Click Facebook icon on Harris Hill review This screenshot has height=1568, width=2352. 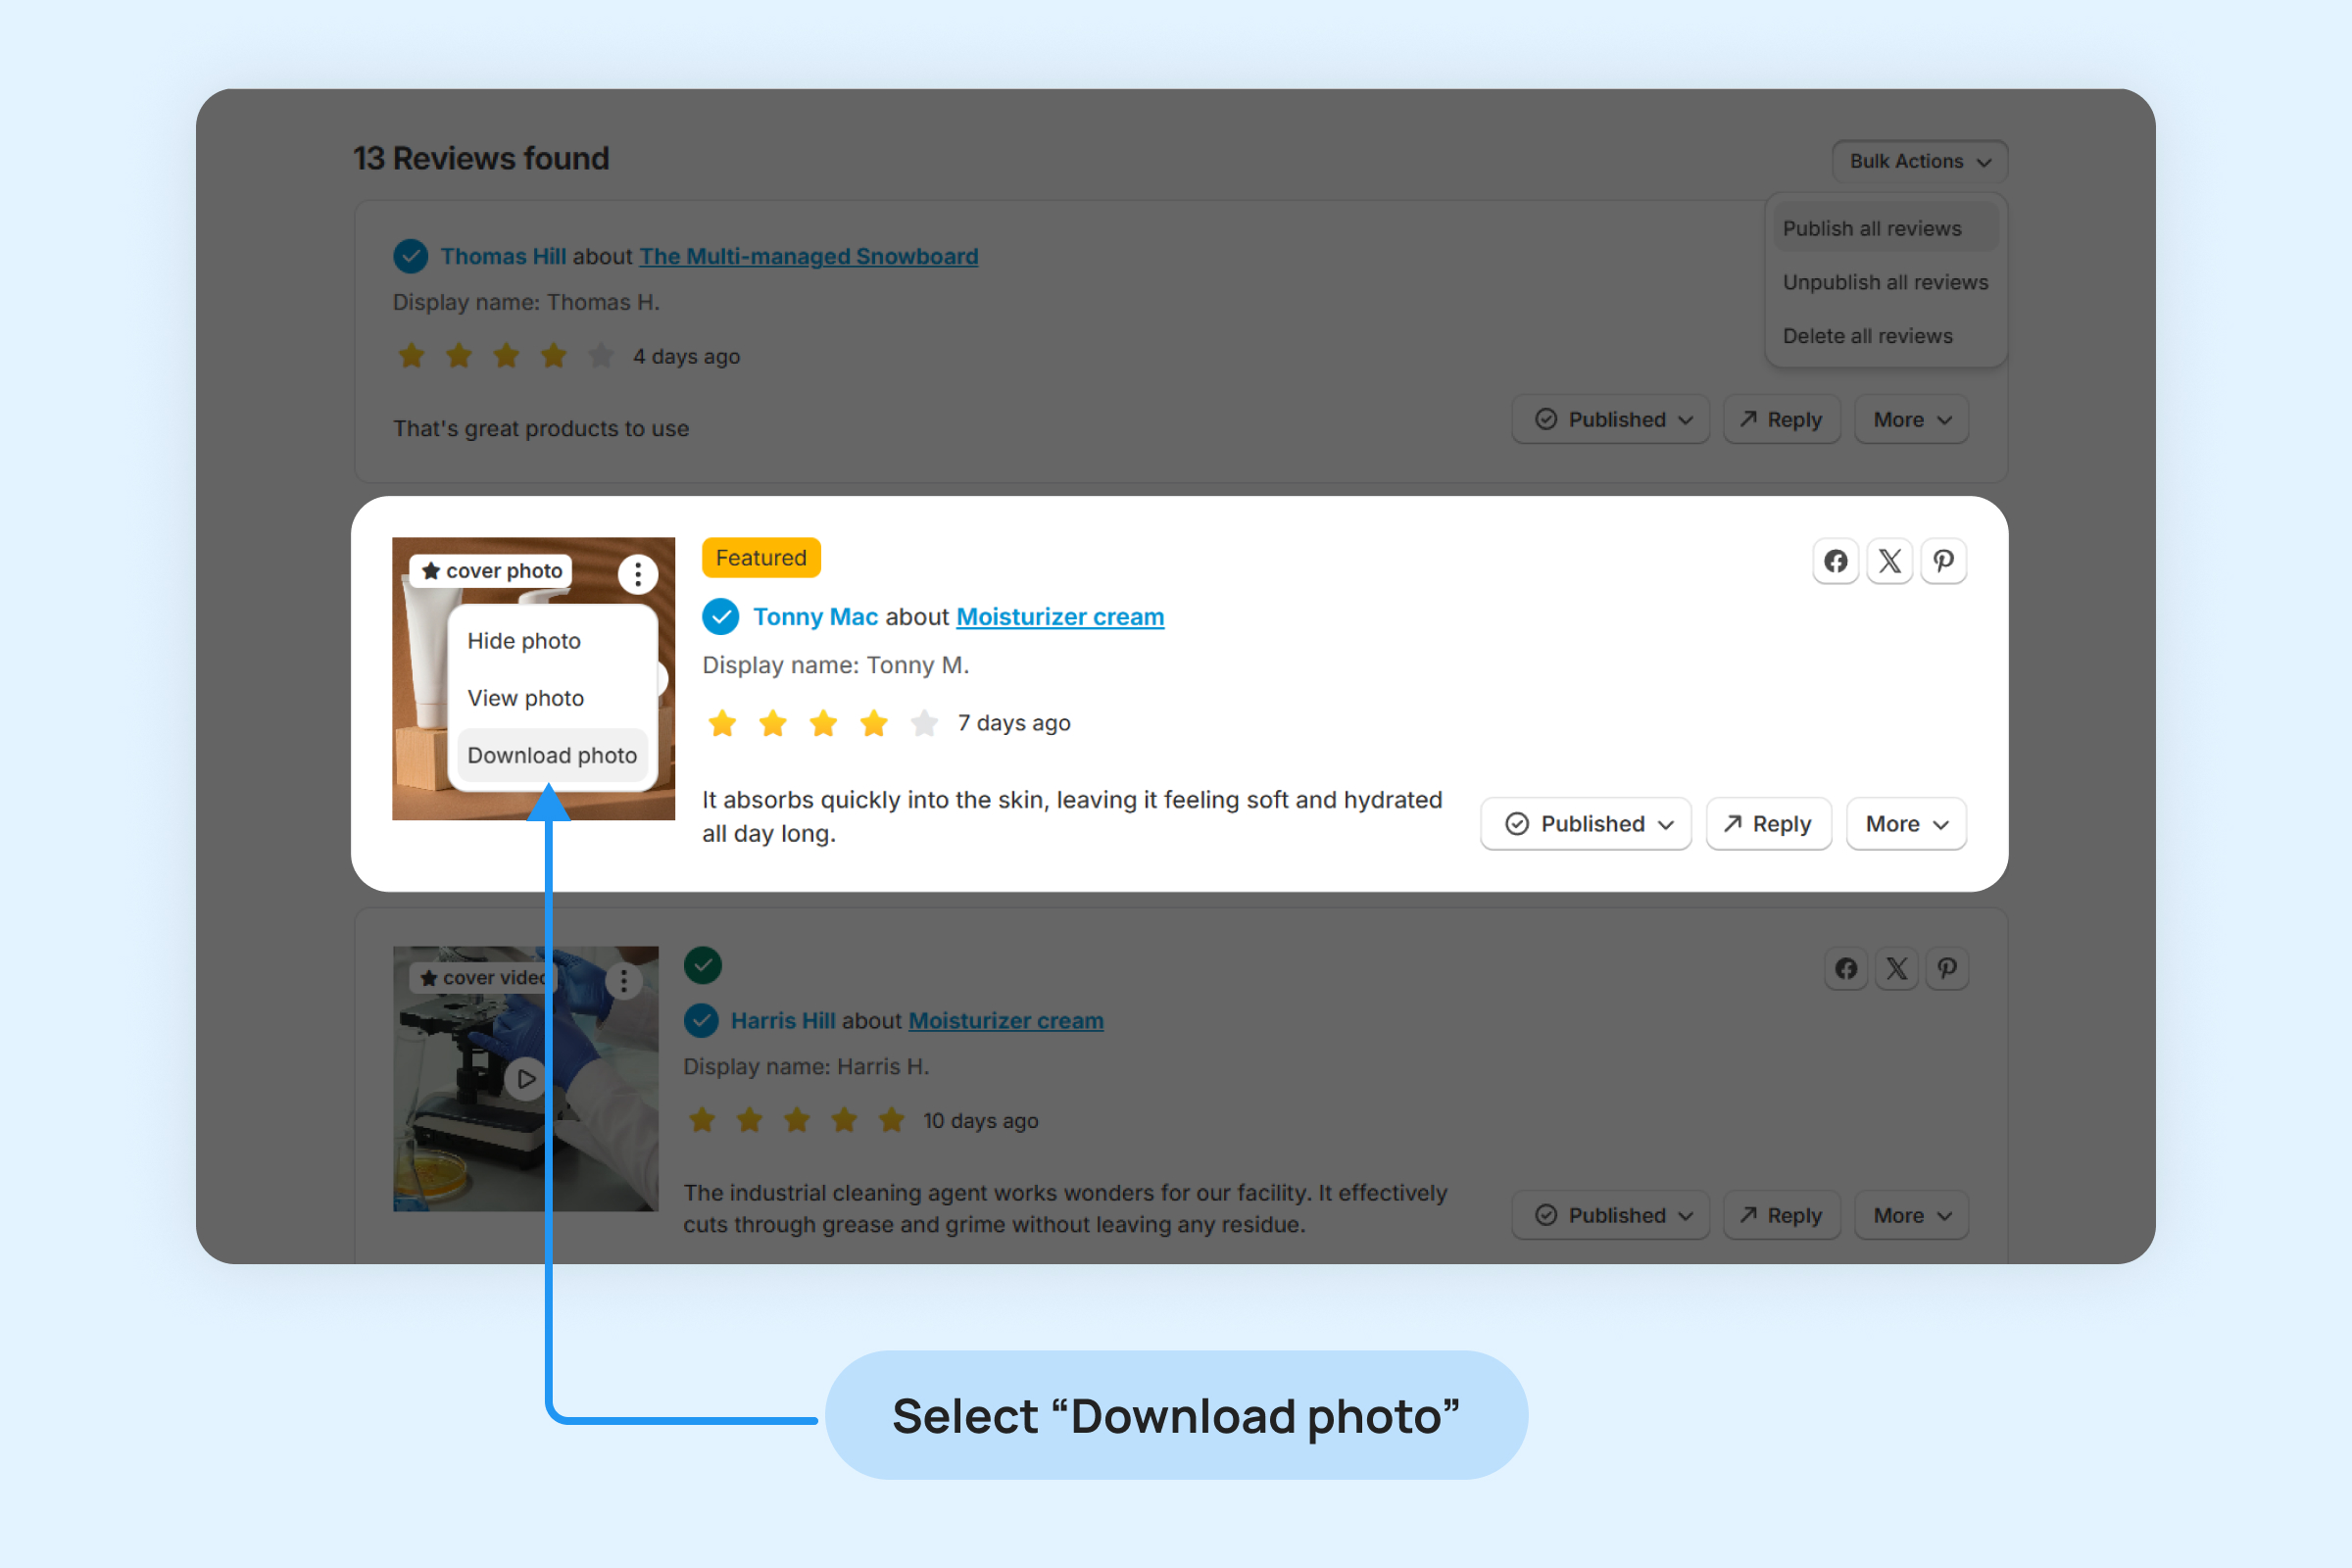click(x=1846, y=968)
